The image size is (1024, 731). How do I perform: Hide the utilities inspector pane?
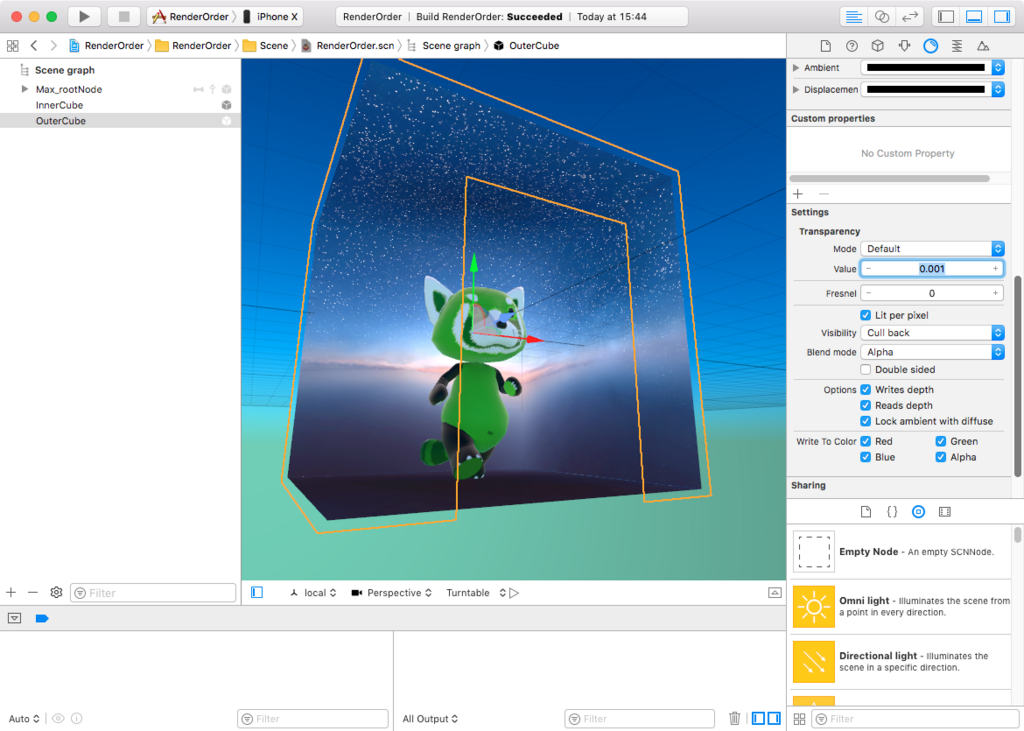click(x=1002, y=17)
